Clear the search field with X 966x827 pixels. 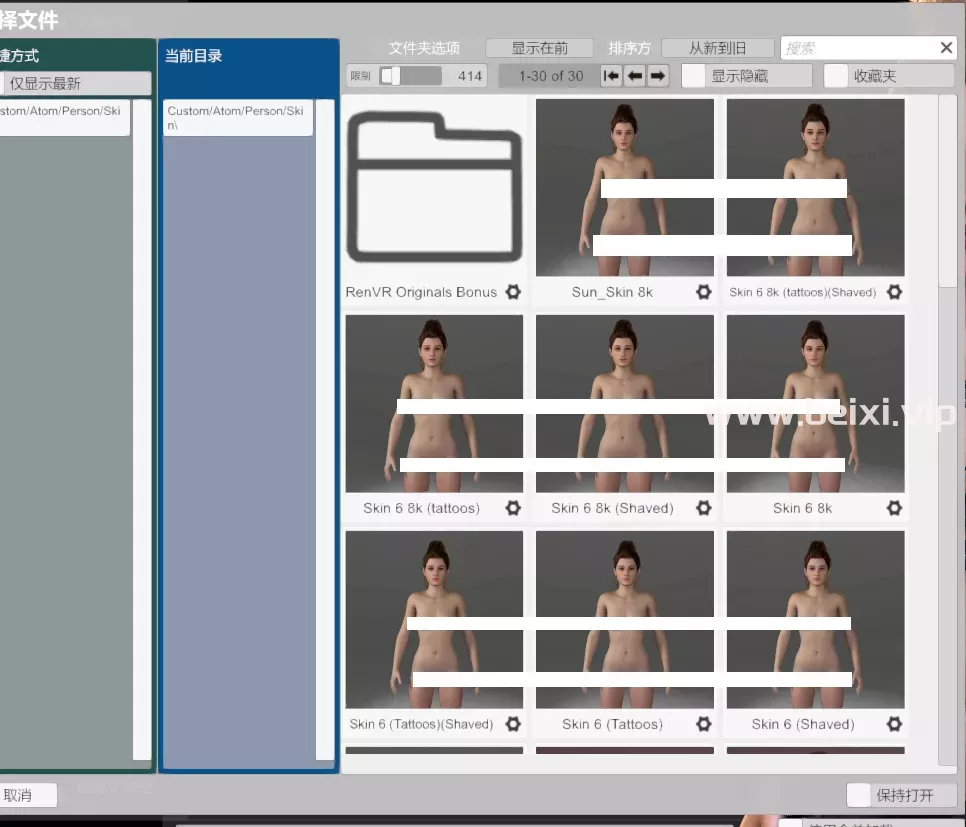coord(946,47)
